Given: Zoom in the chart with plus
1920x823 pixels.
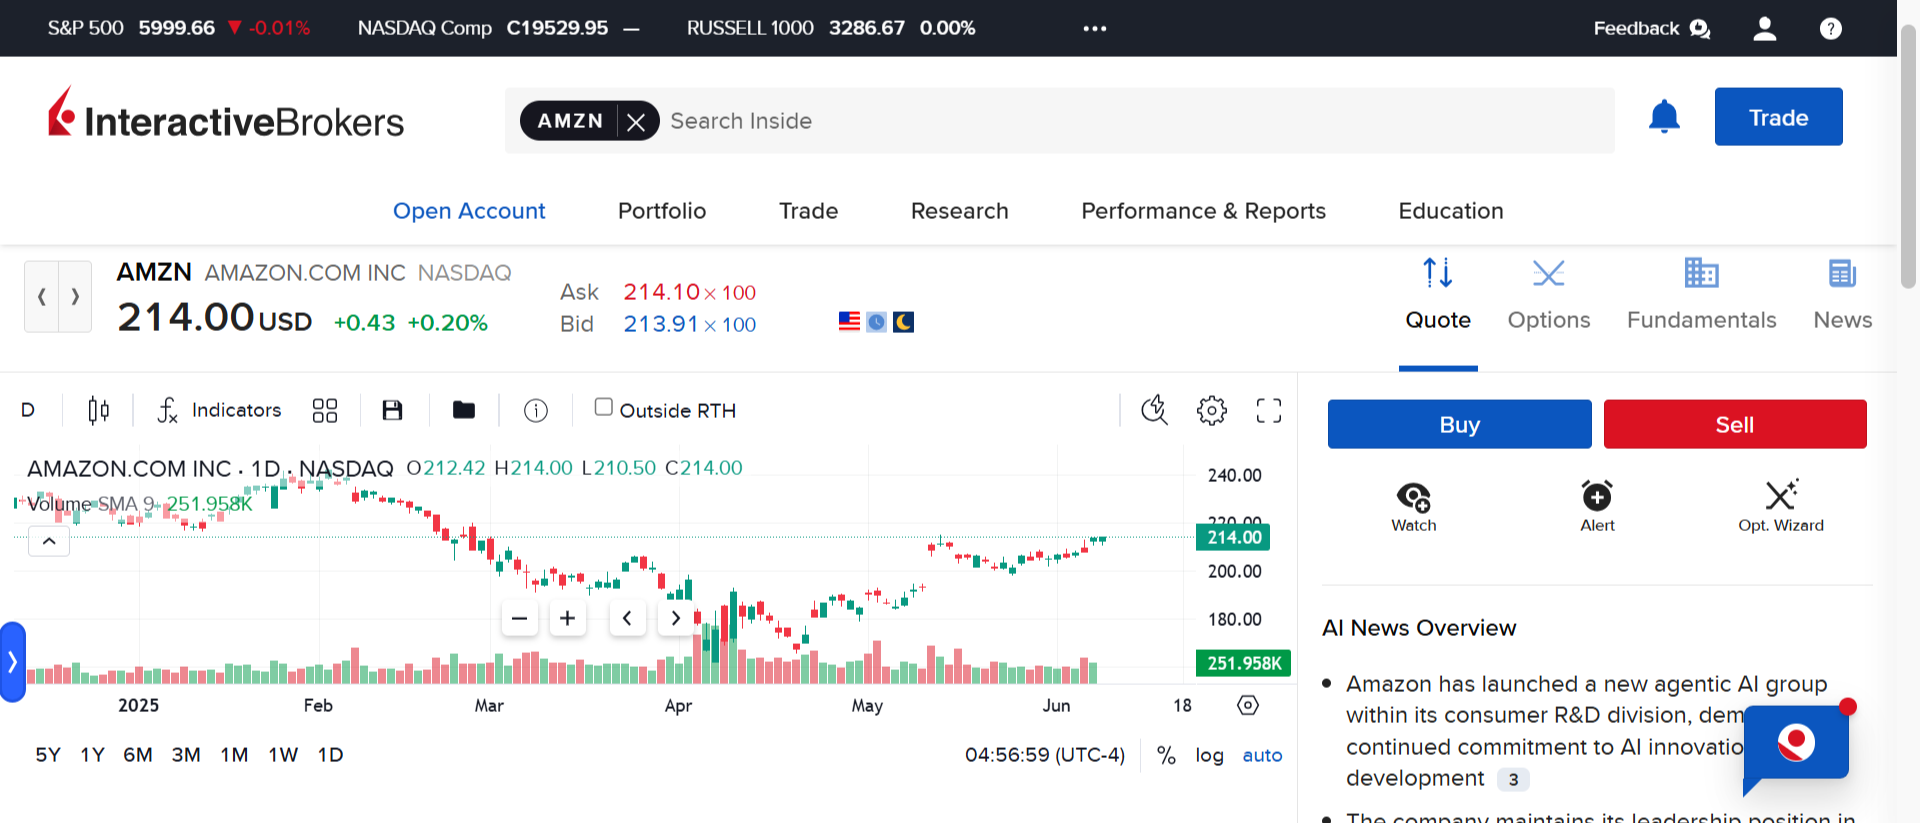Looking at the screenshot, I should pyautogui.click(x=567, y=618).
